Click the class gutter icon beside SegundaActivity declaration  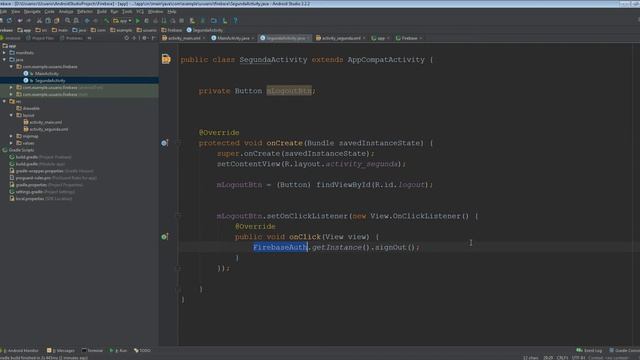tap(166, 59)
